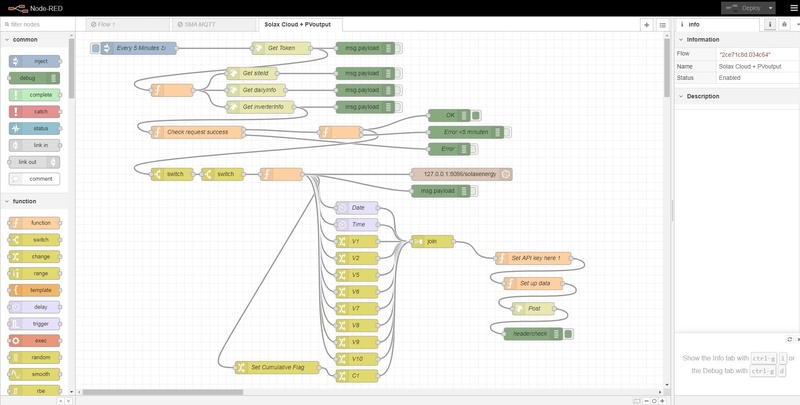Select the link in palette node

34,145
